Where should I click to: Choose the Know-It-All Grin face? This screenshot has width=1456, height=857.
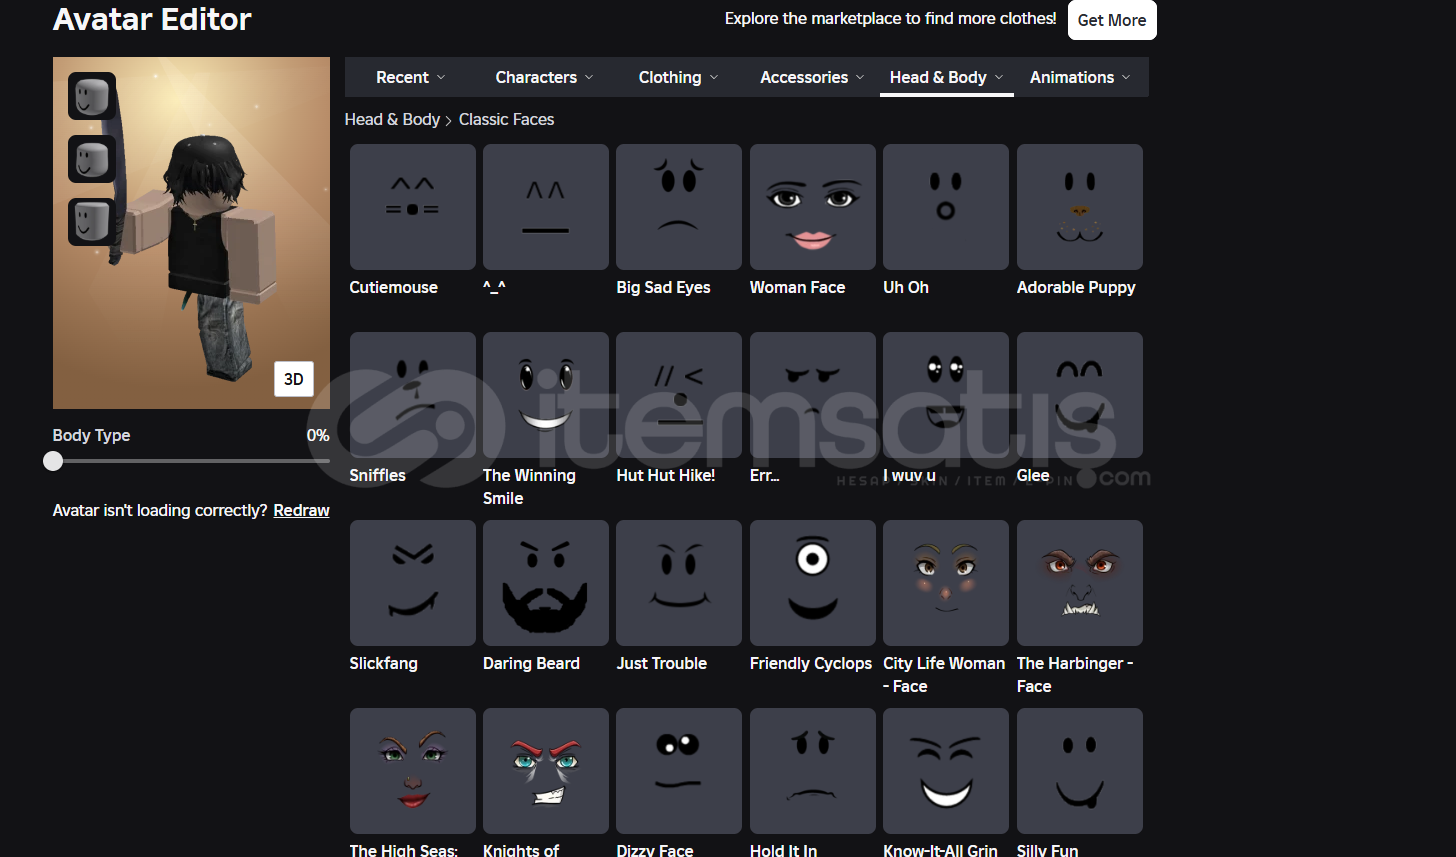tap(946, 771)
